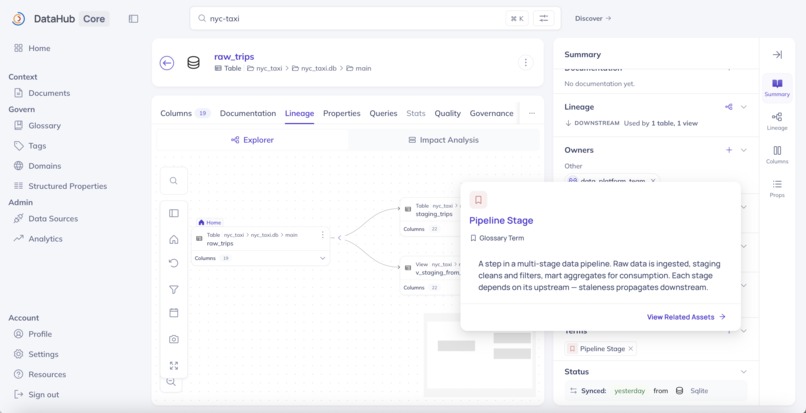Collapse downstream lineage of the raw_trips node
Viewport: 806px width, 413px height.
coord(339,238)
